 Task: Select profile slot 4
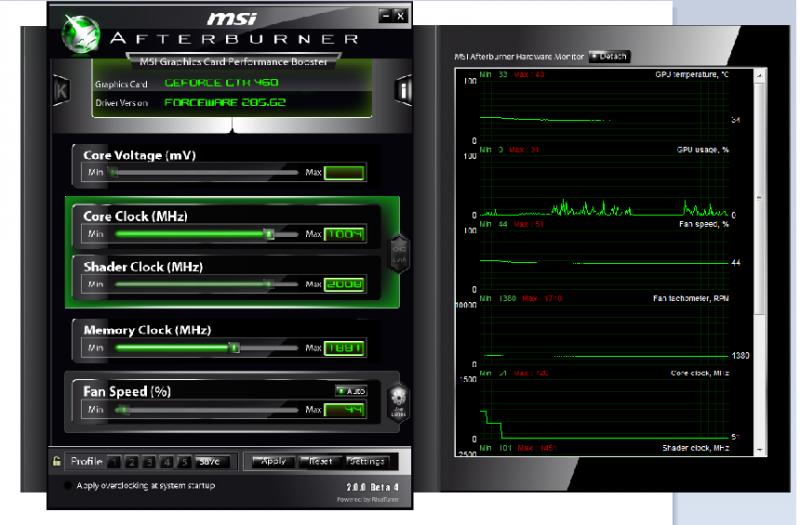166,462
